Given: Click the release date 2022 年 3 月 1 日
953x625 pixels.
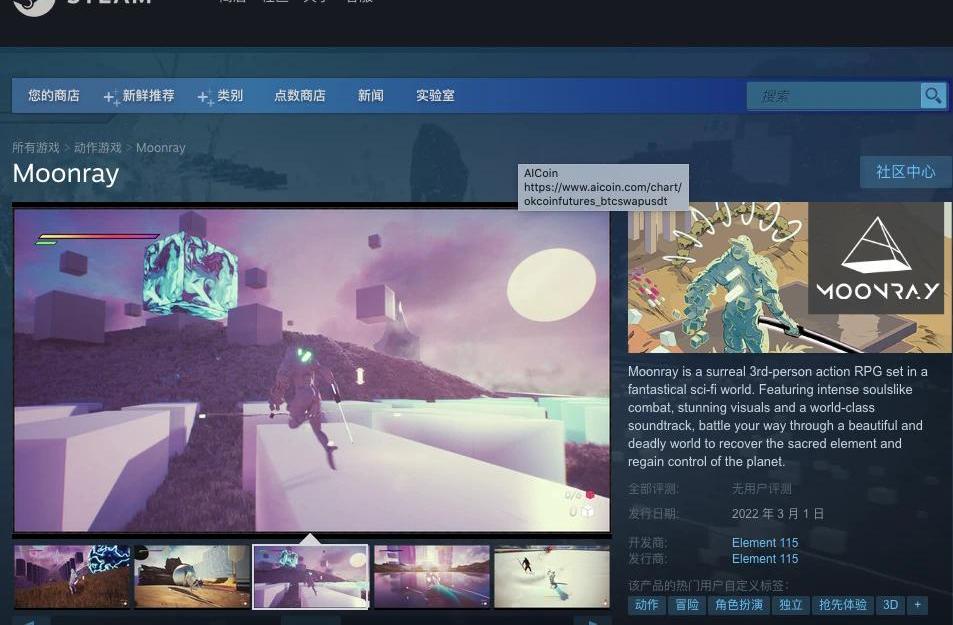Looking at the screenshot, I should pyautogui.click(x=778, y=514).
